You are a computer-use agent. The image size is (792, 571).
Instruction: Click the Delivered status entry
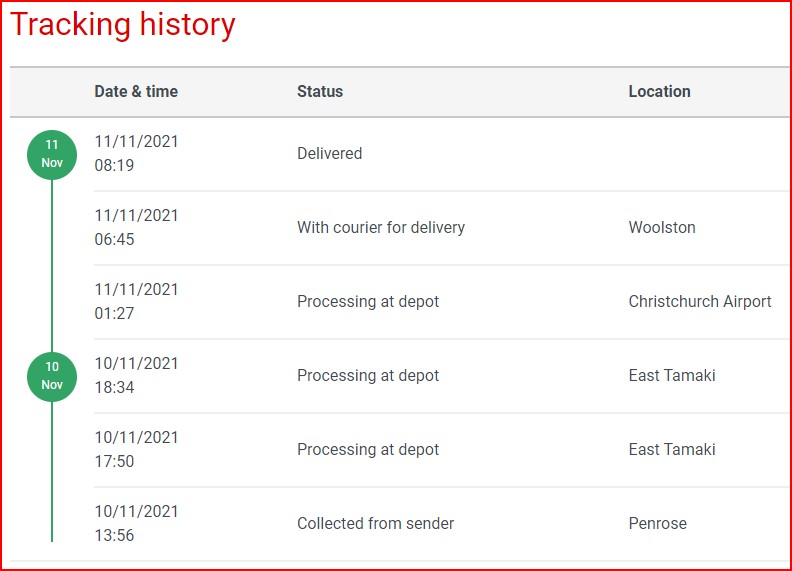(329, 154)
